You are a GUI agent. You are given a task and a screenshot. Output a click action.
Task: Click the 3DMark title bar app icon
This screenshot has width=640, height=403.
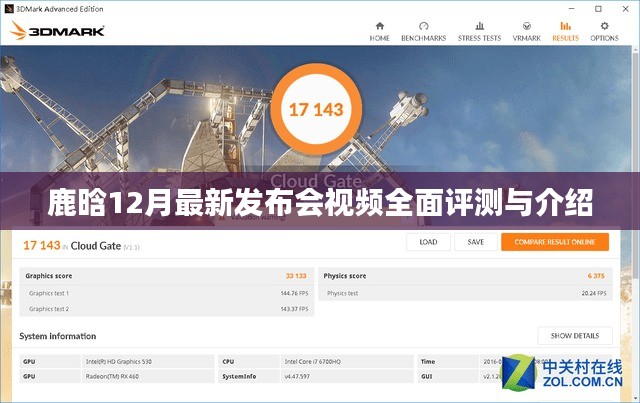9,9
